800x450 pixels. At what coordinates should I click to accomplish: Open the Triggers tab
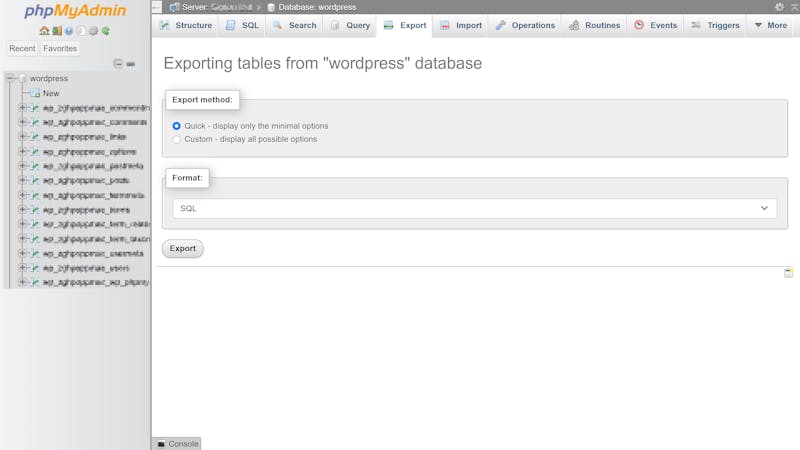coord(715,25)
